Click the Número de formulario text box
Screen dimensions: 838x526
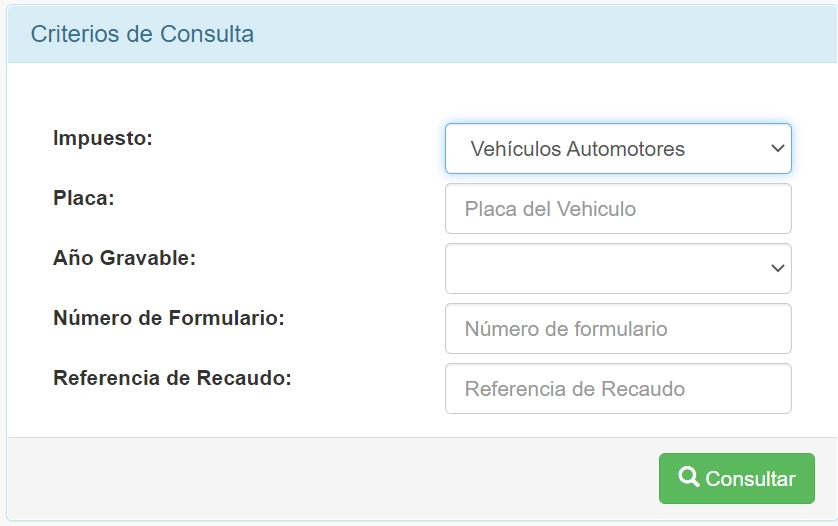617,329
